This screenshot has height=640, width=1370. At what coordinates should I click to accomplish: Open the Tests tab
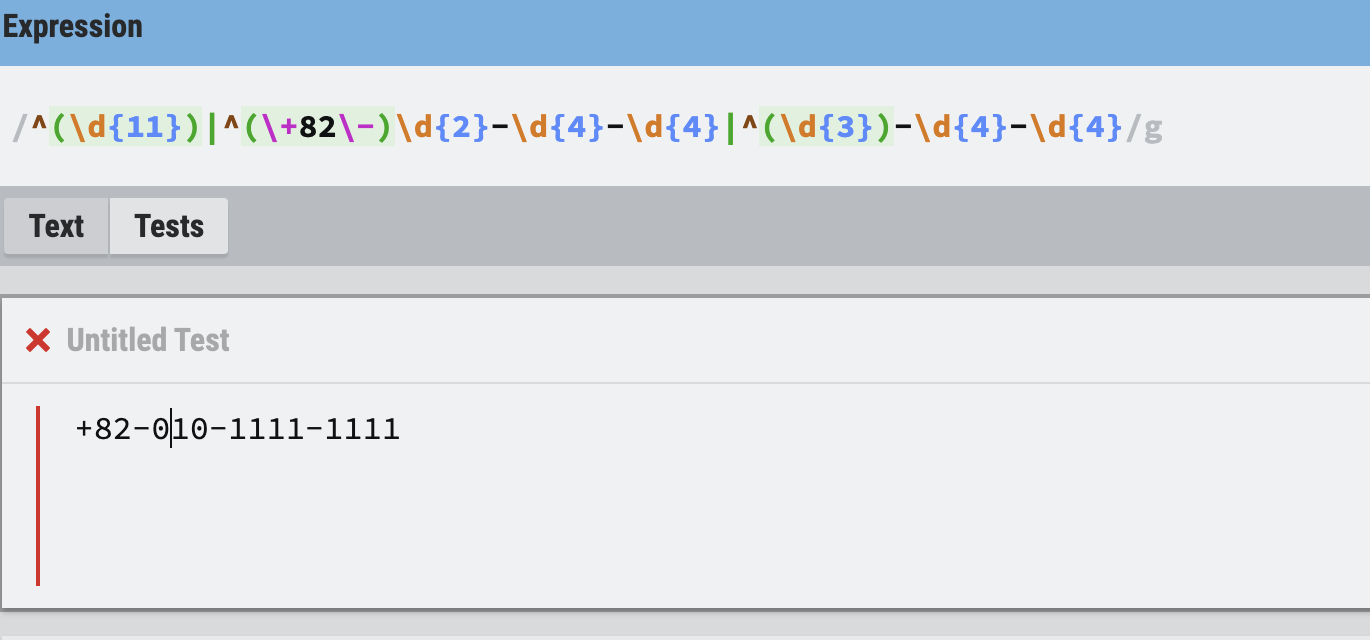(x=169, y=227)
